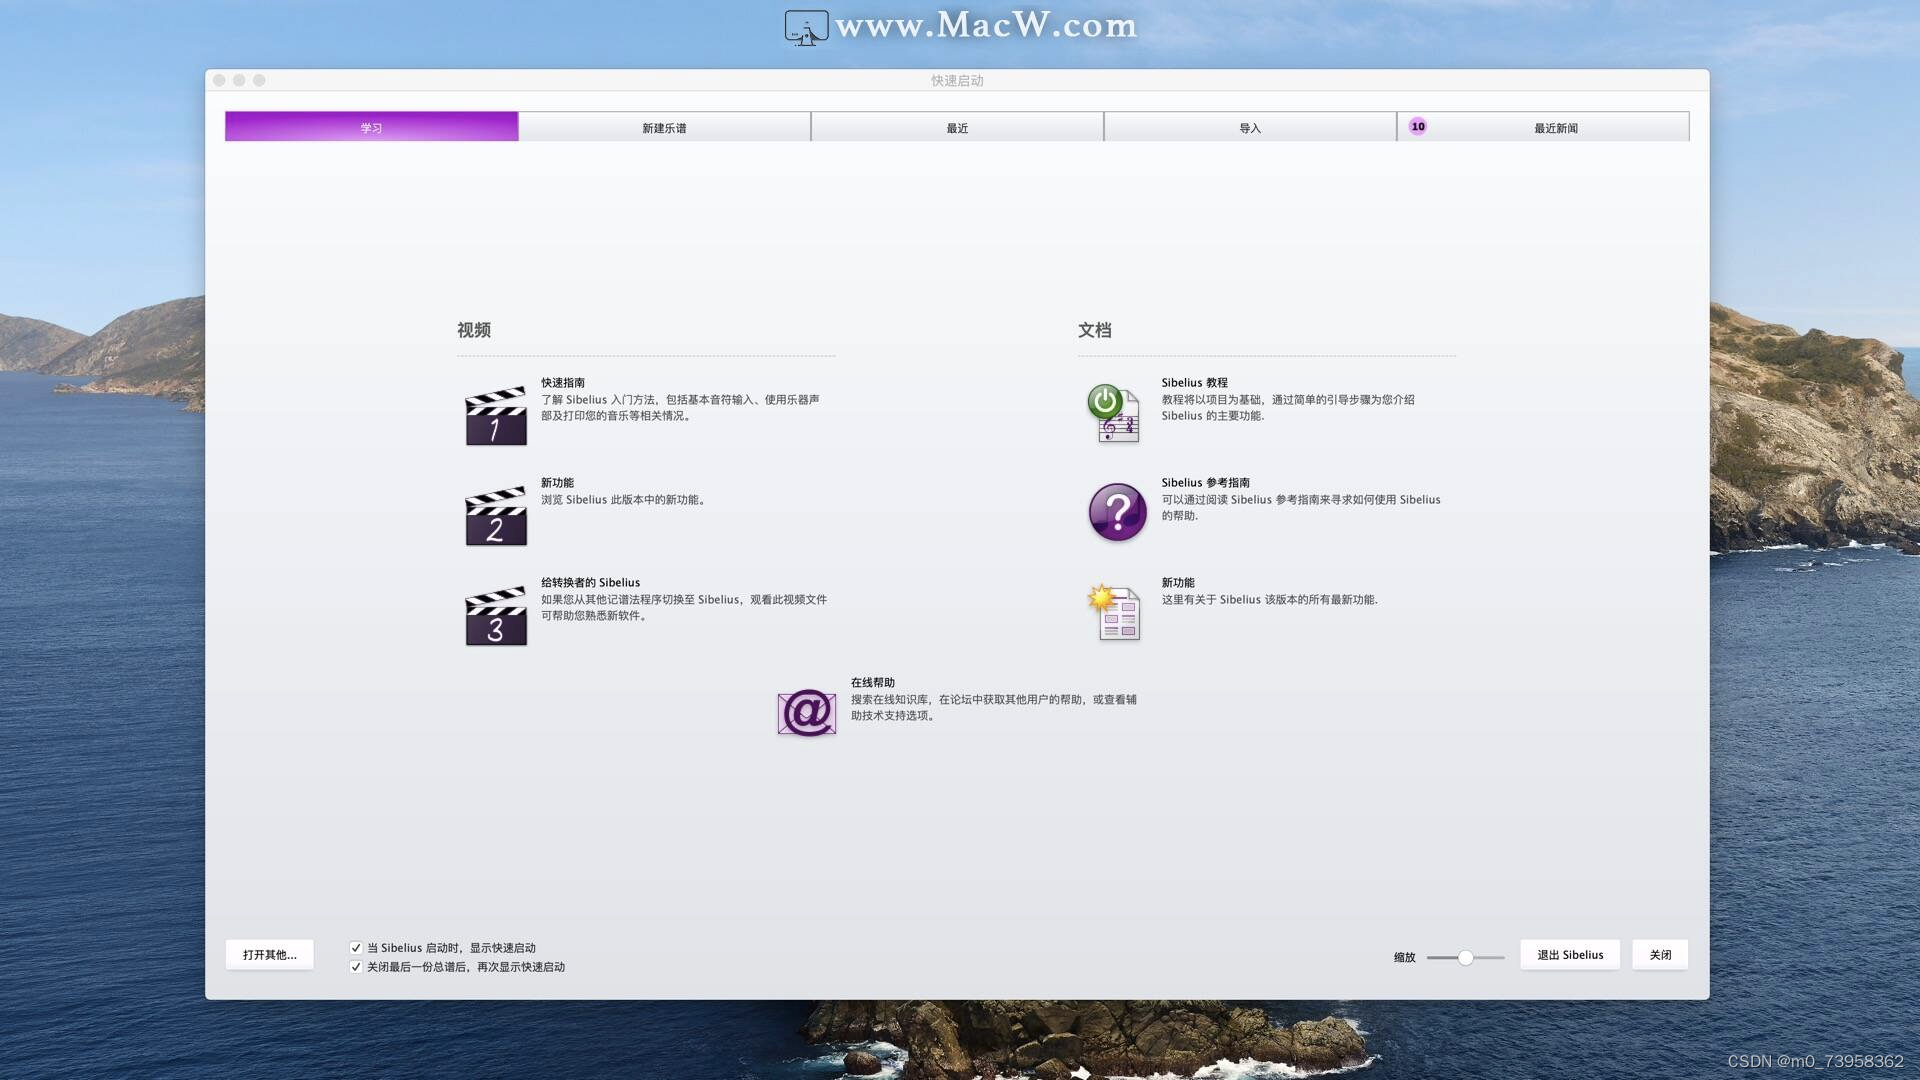Click the Sibelius 参考指南 title text

(1205, 483)
